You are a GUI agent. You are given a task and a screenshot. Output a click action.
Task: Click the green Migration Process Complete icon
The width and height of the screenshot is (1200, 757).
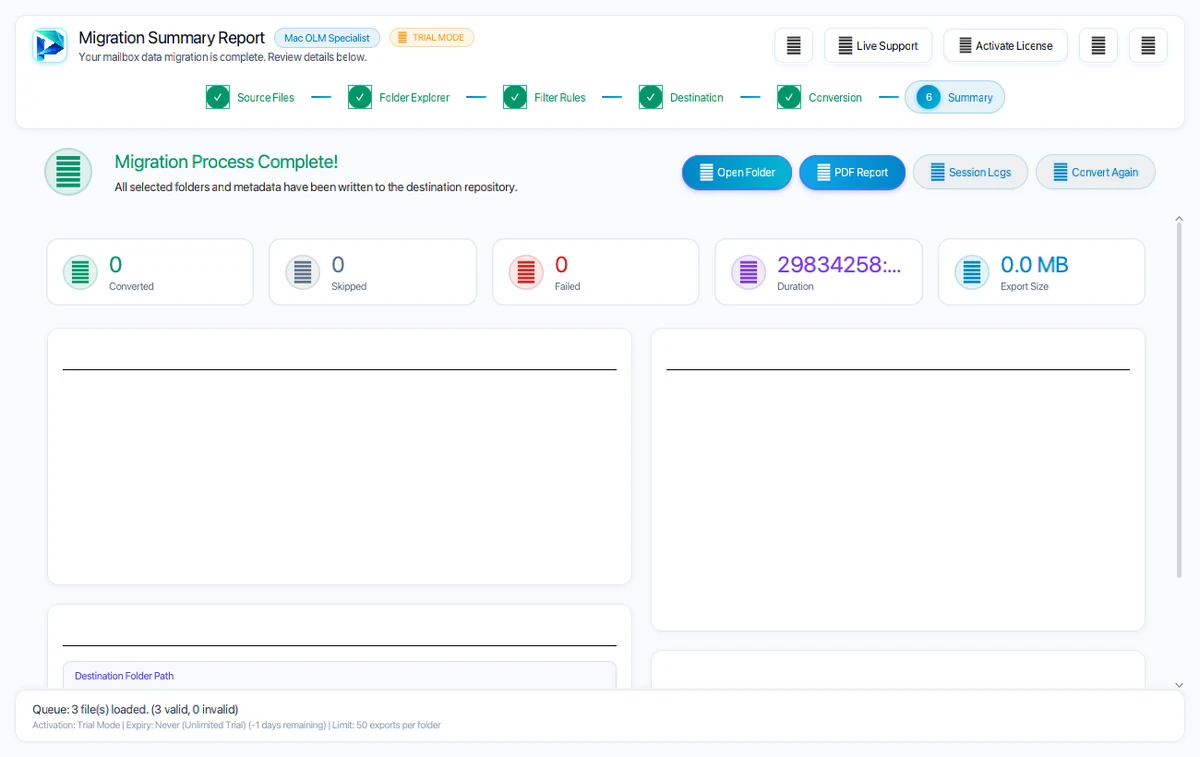pyautogui.click(x=68, y=172)
